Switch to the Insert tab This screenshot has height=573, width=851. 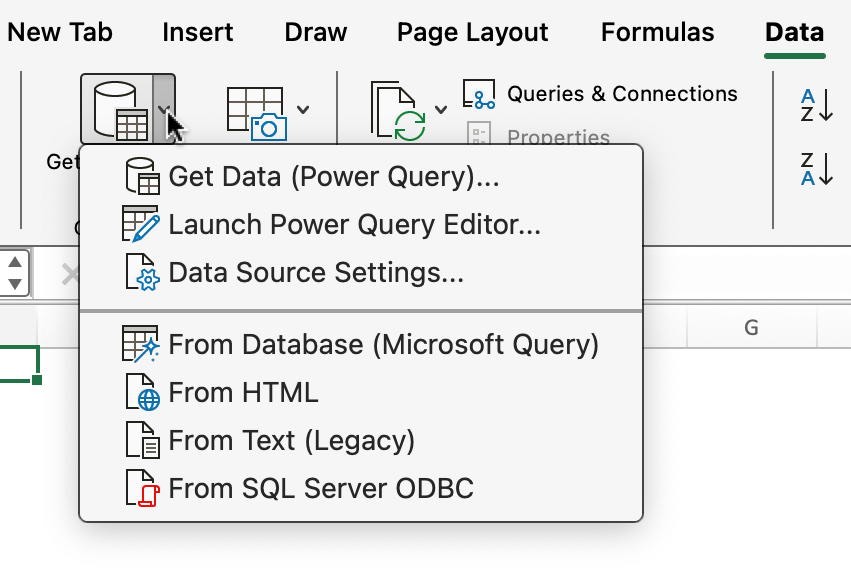click(197, 32)
